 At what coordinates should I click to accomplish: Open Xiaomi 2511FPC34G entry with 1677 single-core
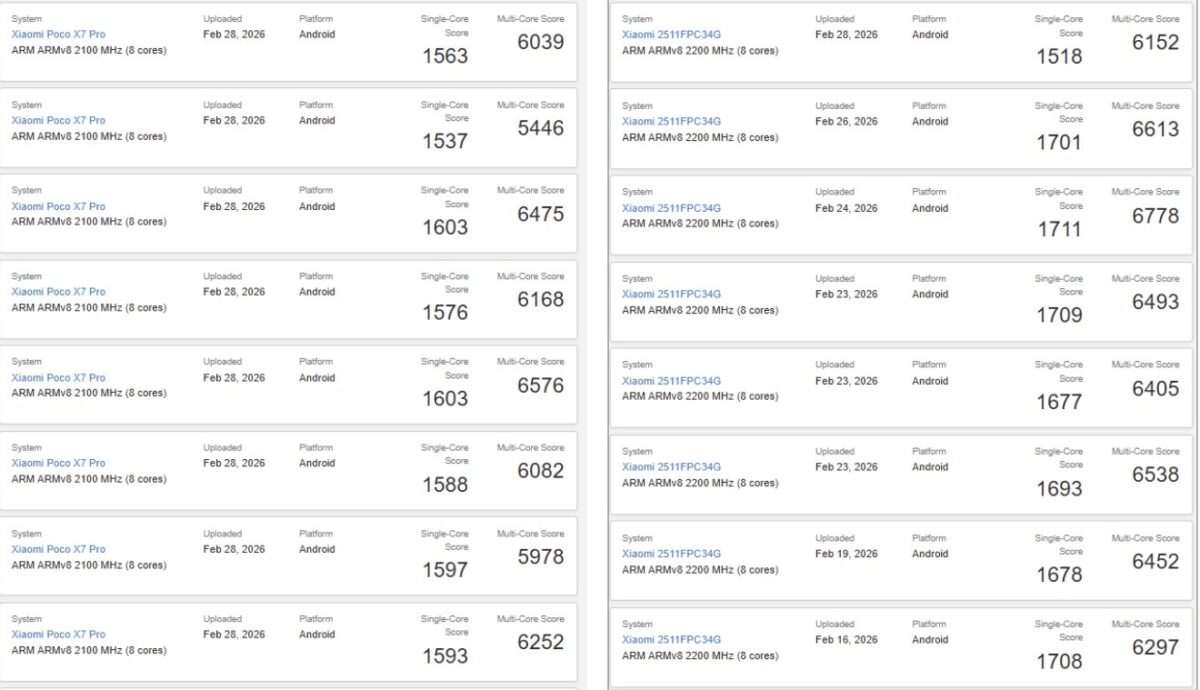tap(671, 381)
